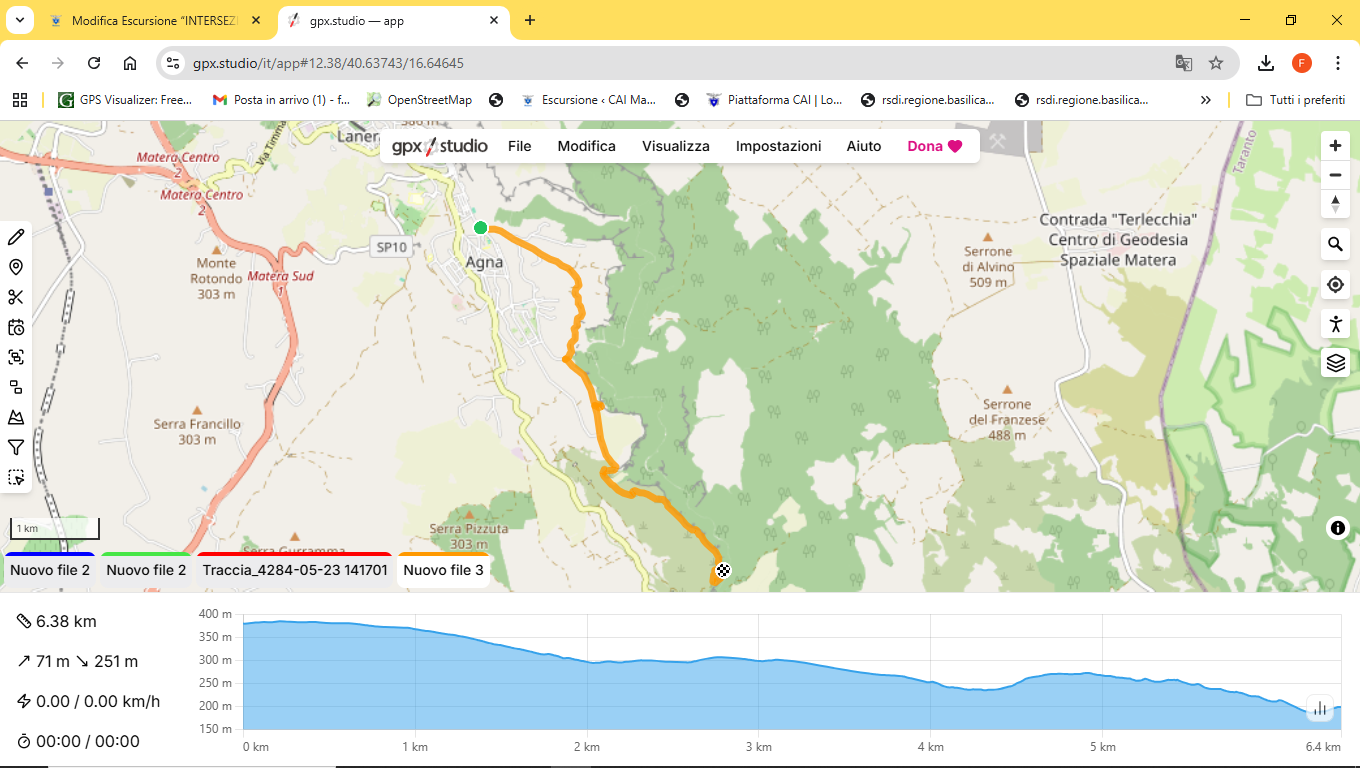Click the gpx.studio logo
Screen dimensions: 1360x768
(439, 146)
